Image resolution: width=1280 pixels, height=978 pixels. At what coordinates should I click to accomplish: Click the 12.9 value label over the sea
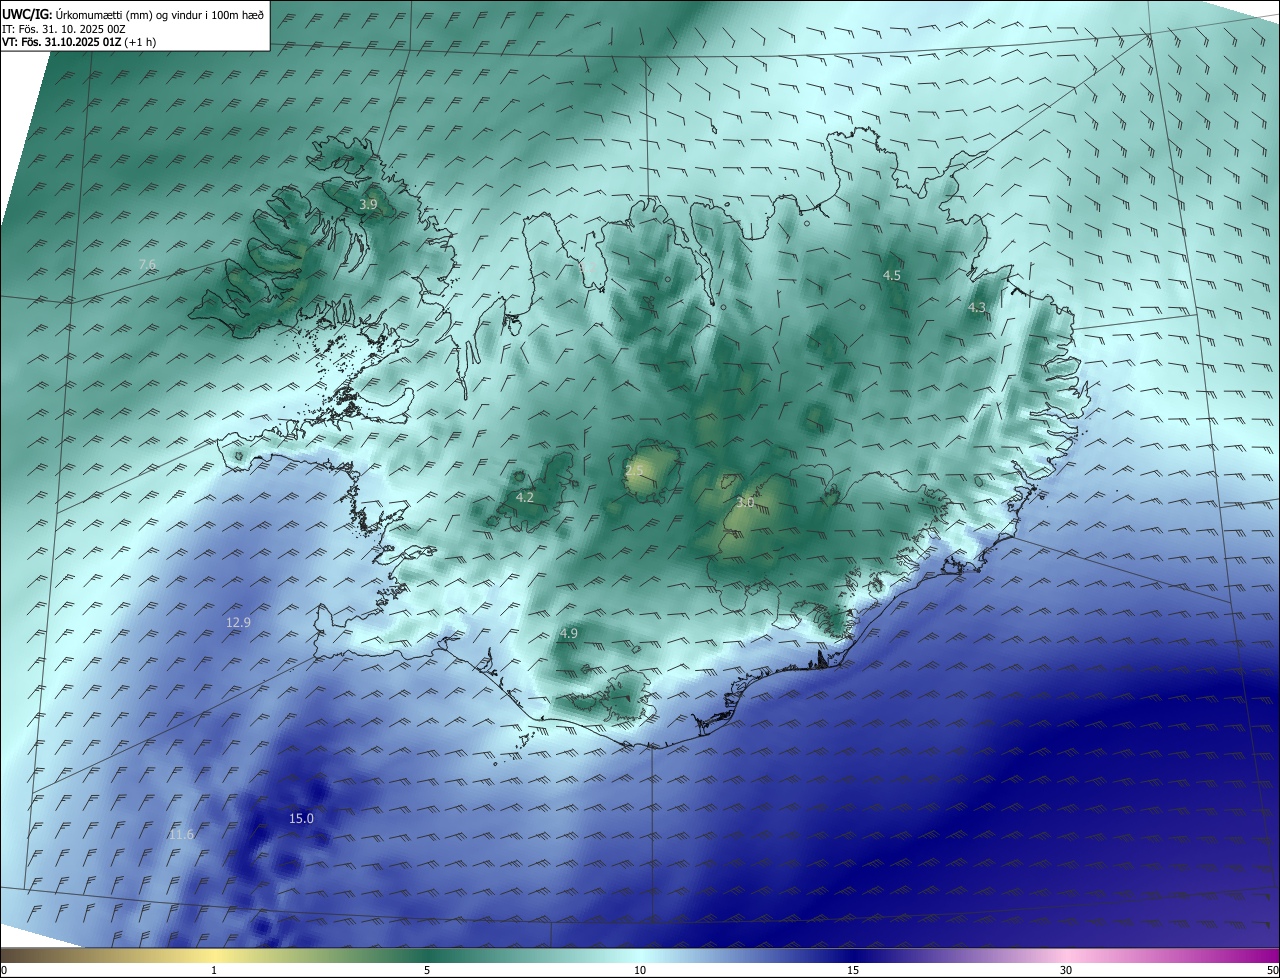pos(238,622)
